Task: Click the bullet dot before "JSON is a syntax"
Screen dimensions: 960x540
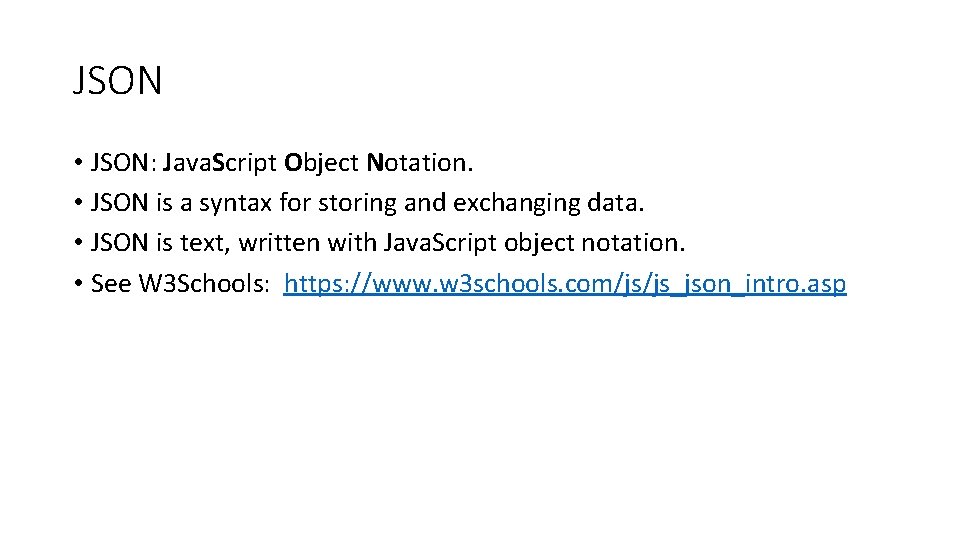Action: click(x=77, y=204)
